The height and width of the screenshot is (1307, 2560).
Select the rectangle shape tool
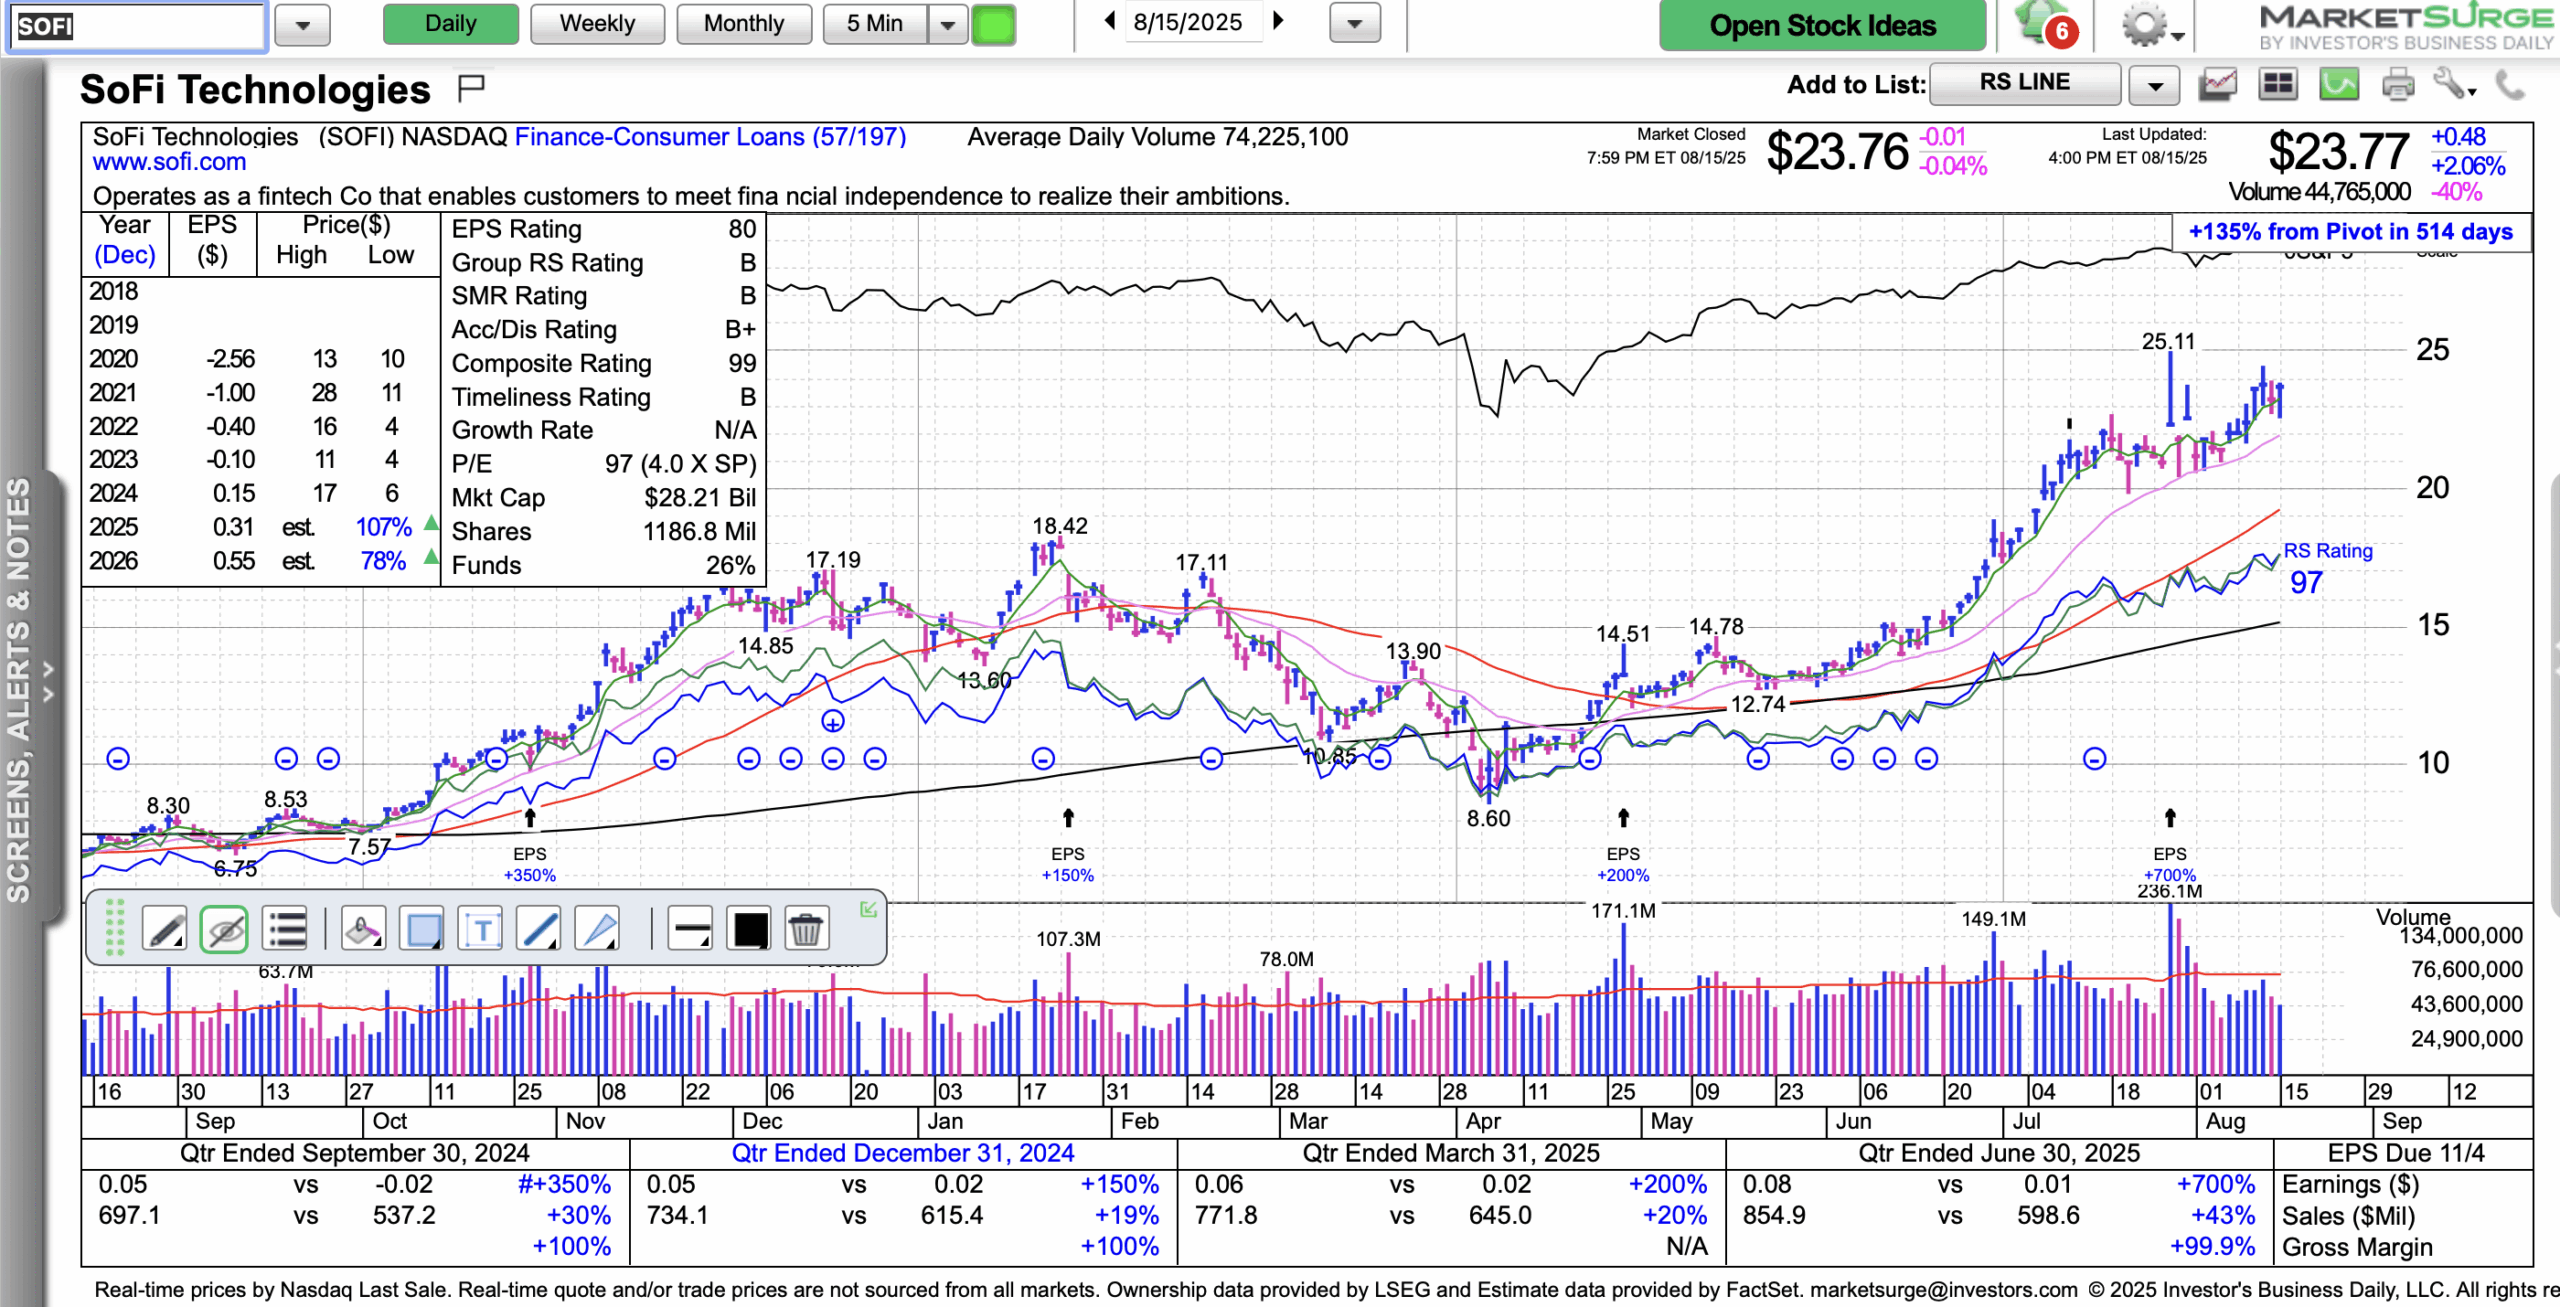(x=422, y=929)
